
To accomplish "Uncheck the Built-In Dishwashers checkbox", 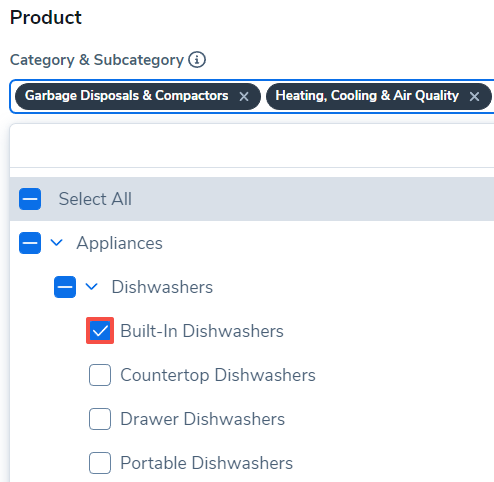I will click(100, 331).
